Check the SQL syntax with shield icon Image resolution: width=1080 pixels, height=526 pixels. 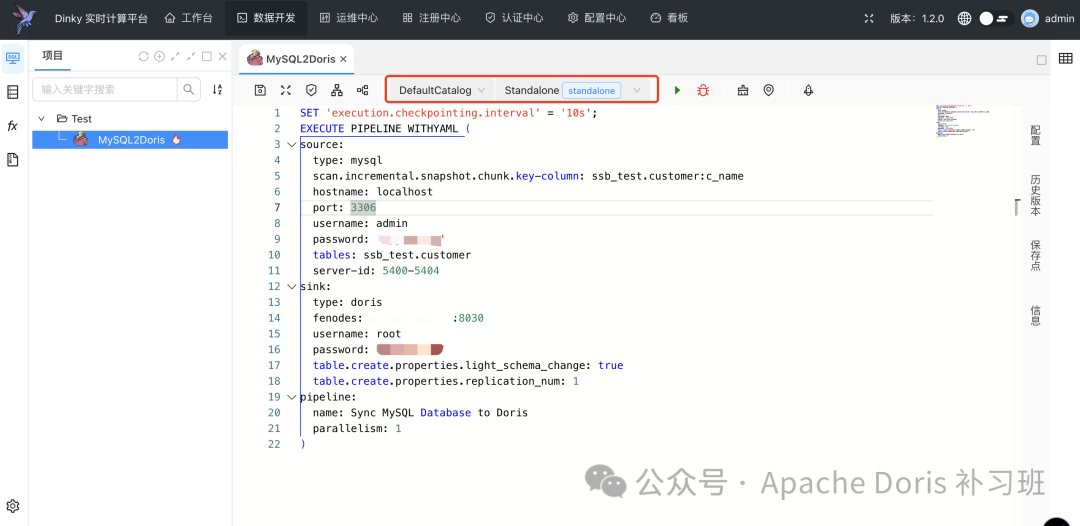(311, 90)
